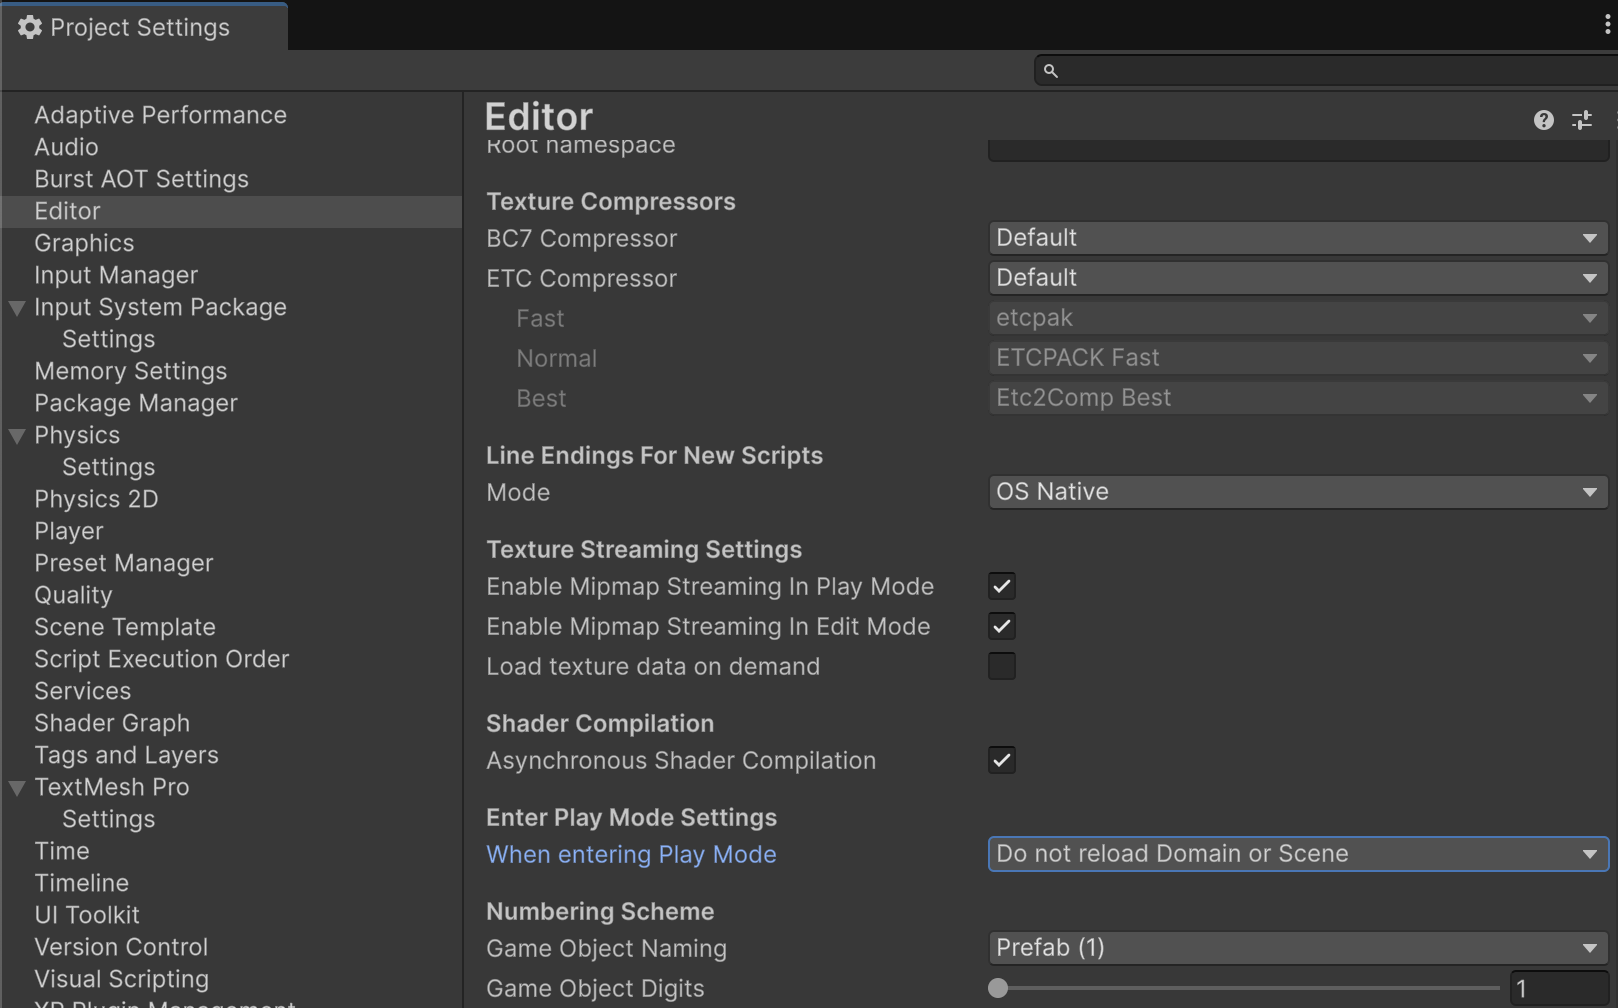1618x1008 pixels.
Task: Open the Line Endings Mode dropdown
Action: [1297, 492]
